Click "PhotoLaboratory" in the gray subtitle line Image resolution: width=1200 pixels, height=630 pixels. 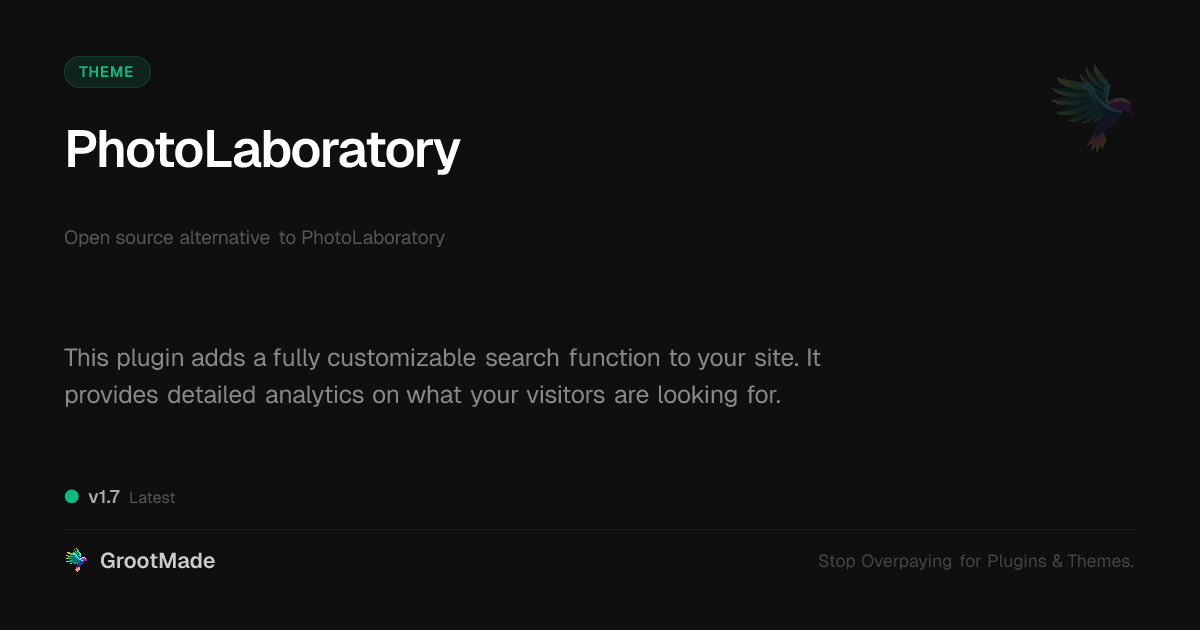click(373, 238)
